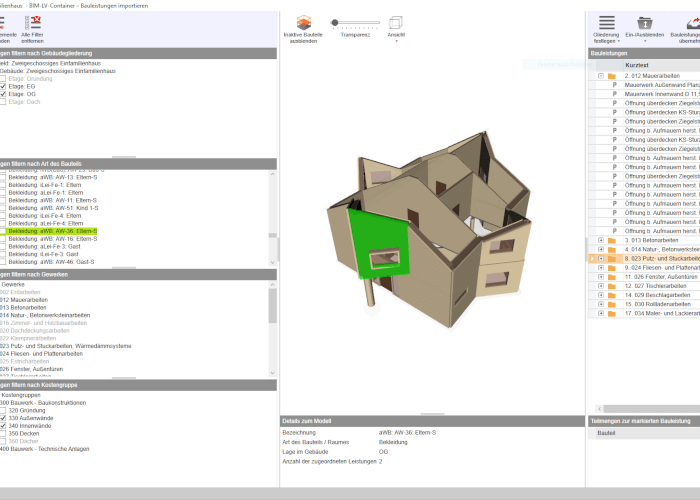Click 'Öffnung überdecken KS-Sturz' first row
The width and height of the screenshot is (700, 500).
[x=662, y=112]
